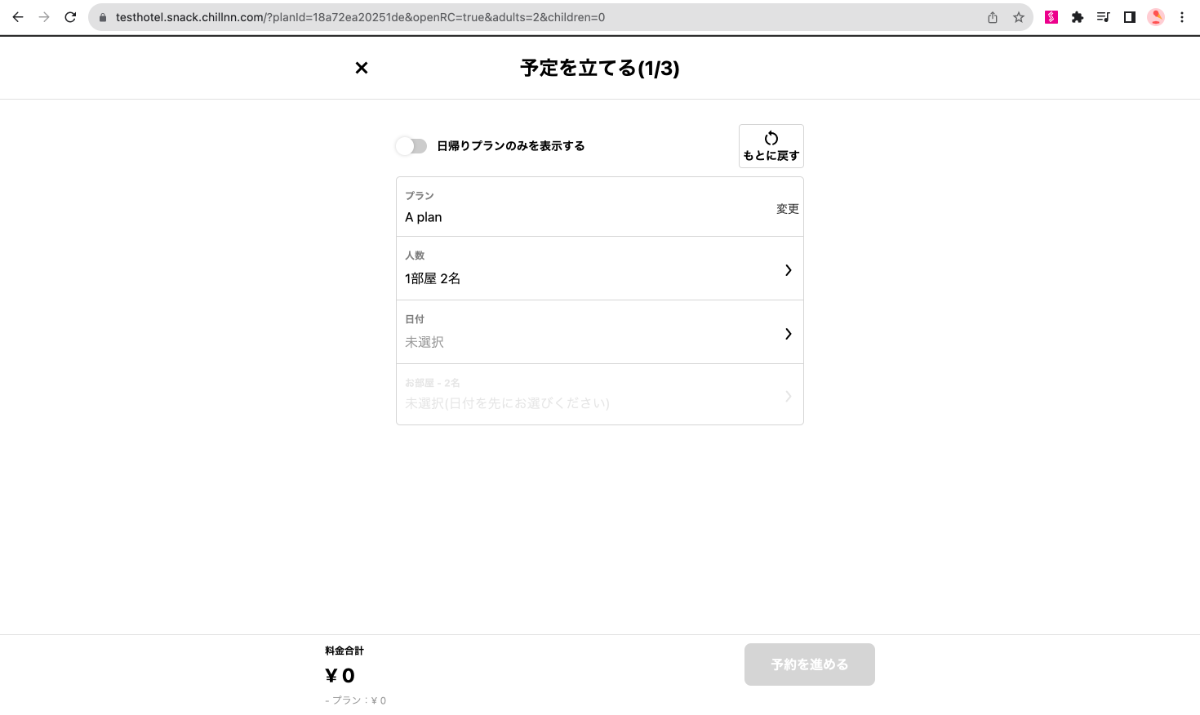Expand the 人数 guest count row

788,270
